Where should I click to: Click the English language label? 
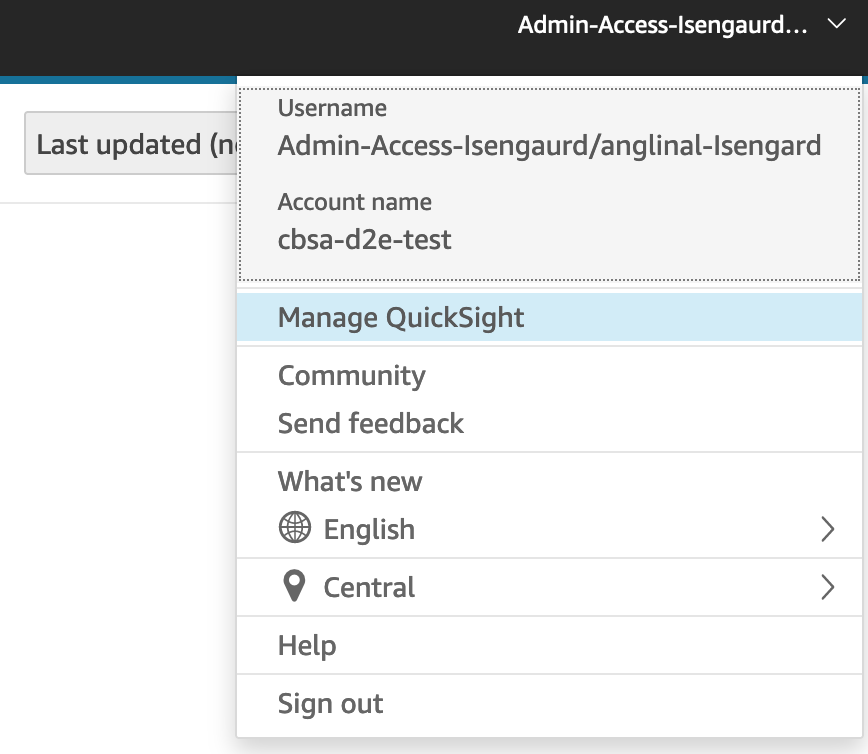coord(369,529)
